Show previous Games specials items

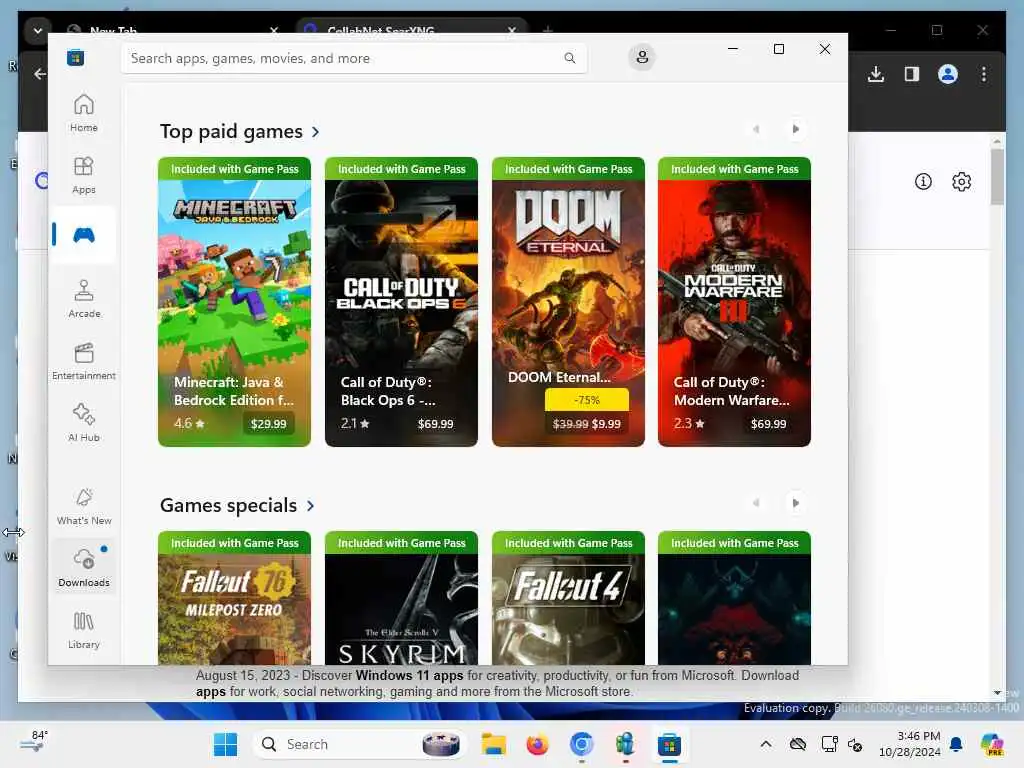[x=756, y=503]
